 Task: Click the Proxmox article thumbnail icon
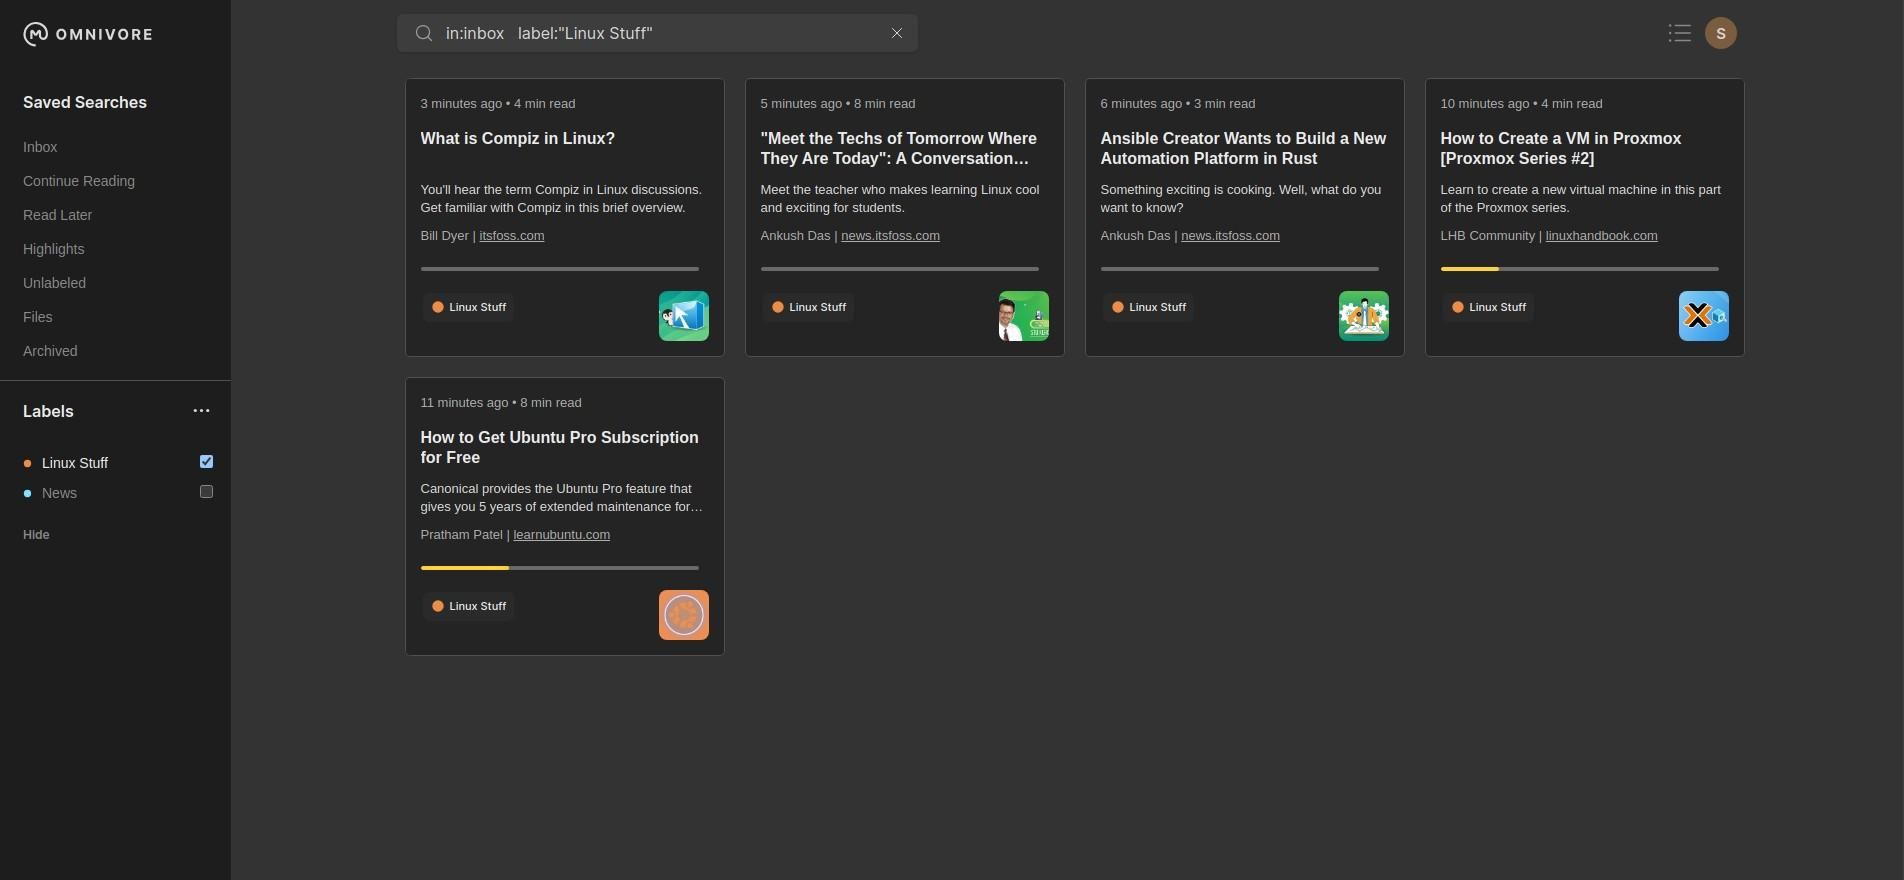pos(1703,316)
